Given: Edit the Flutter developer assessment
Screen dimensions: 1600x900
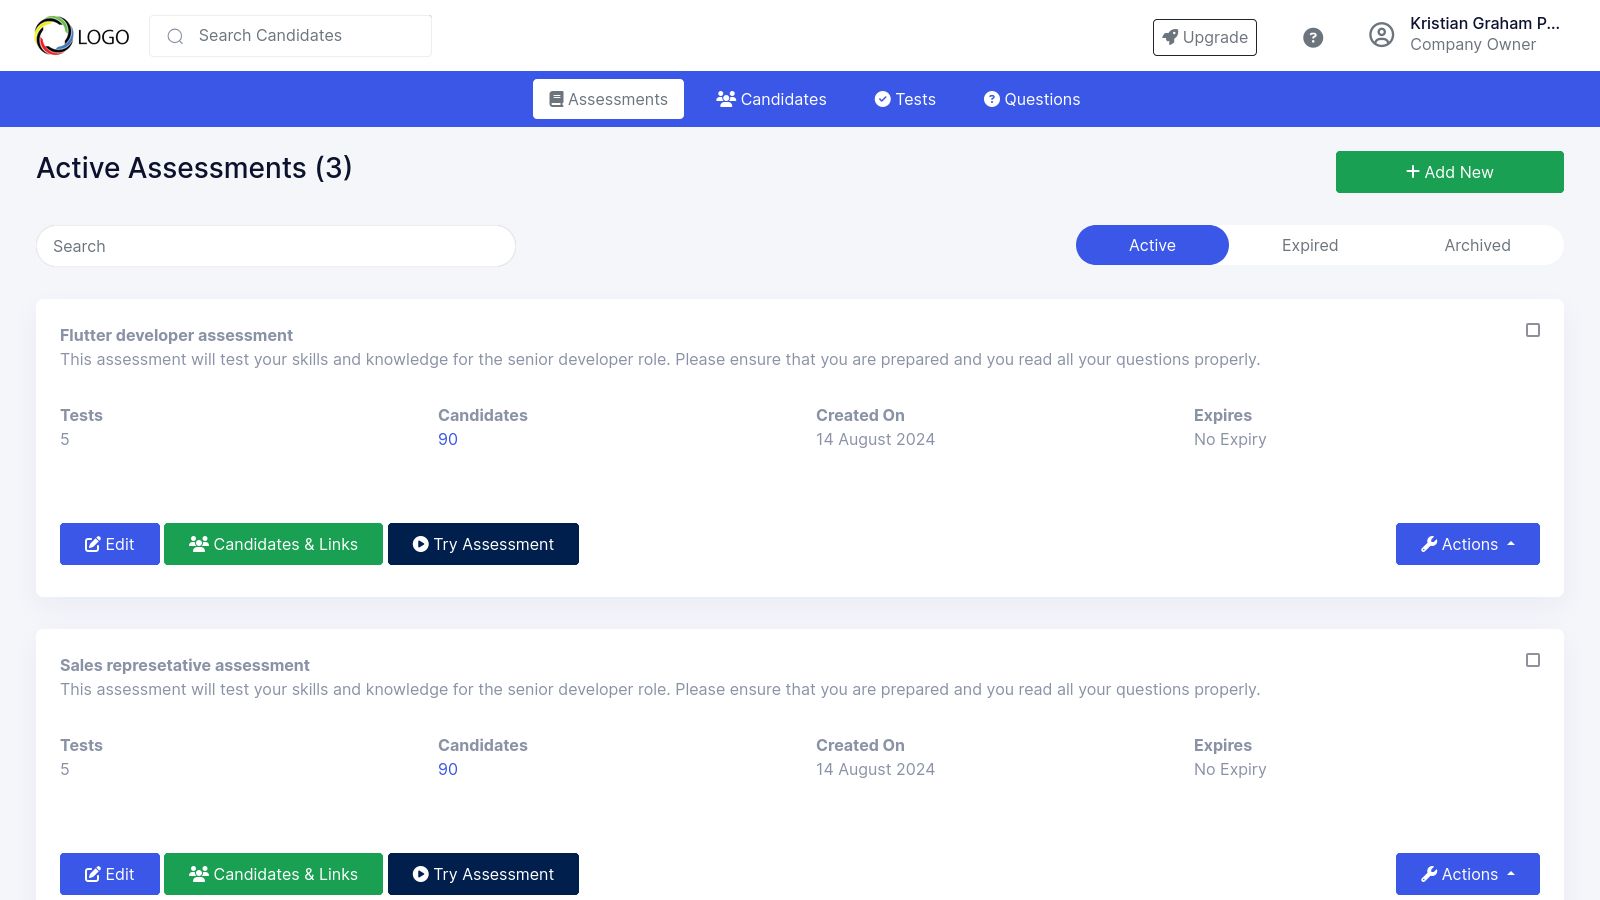Looking at the screenshot, I should tap(110, 544).
